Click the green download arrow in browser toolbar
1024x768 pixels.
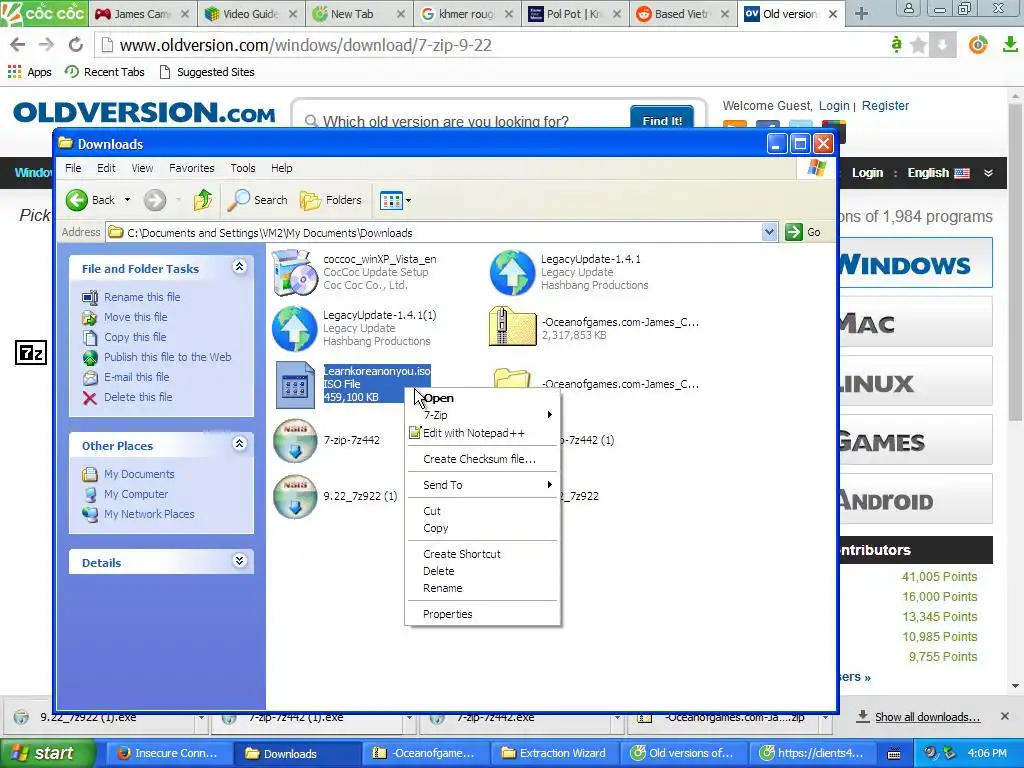1010,44
